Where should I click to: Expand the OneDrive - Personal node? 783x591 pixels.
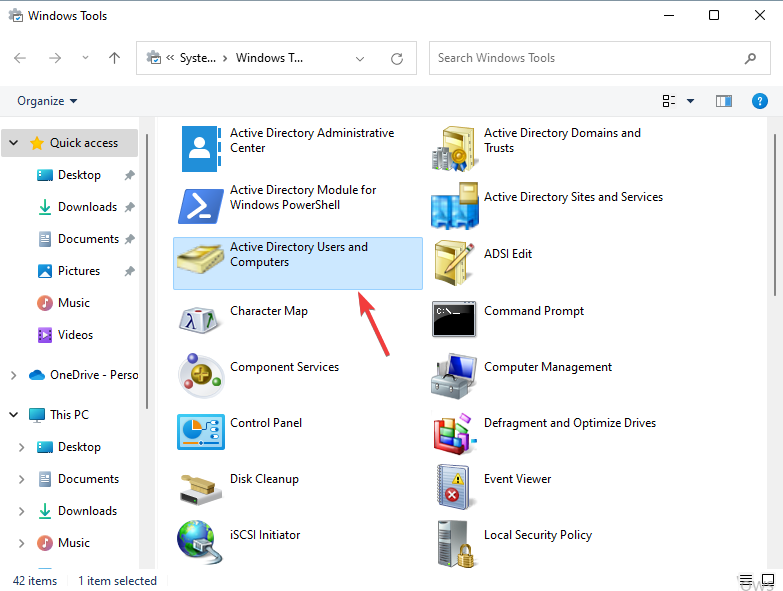13,375
